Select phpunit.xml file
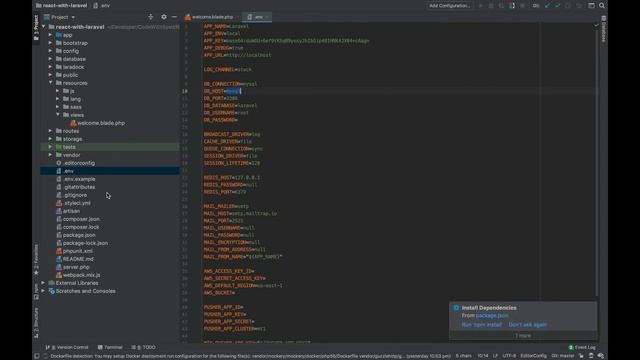 [78, 251]
